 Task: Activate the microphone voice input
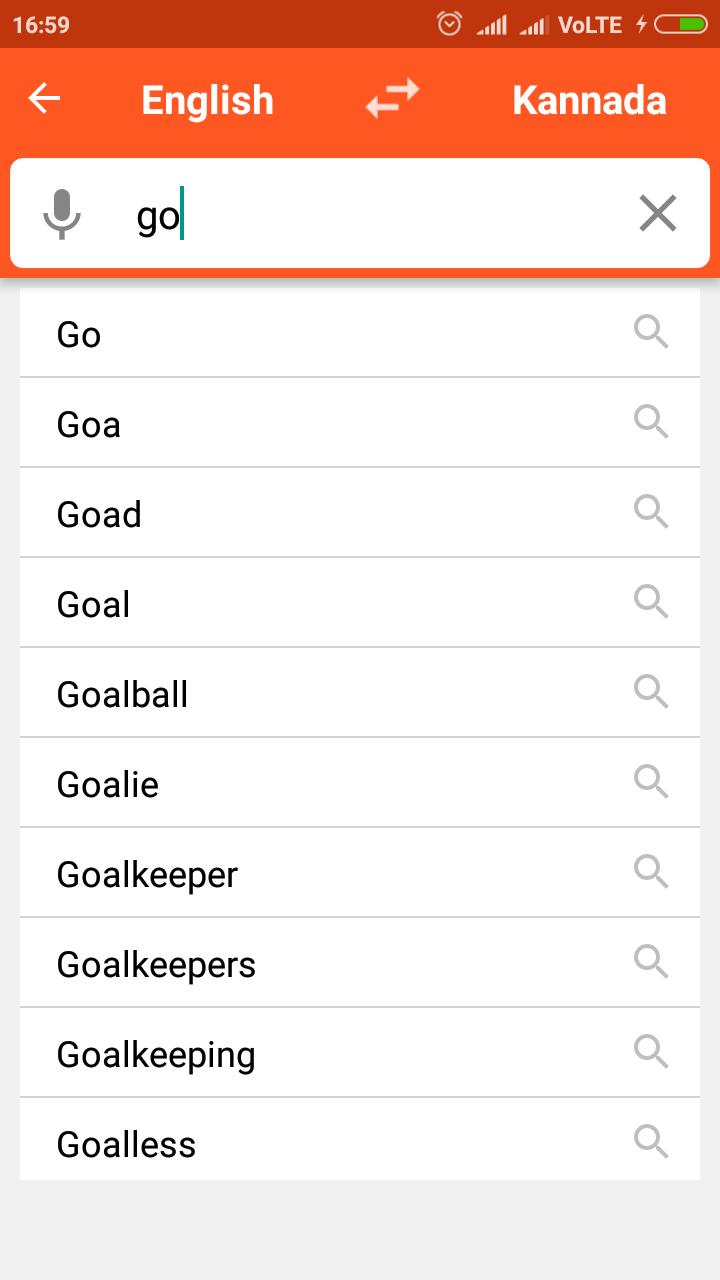tap(62, 213)
